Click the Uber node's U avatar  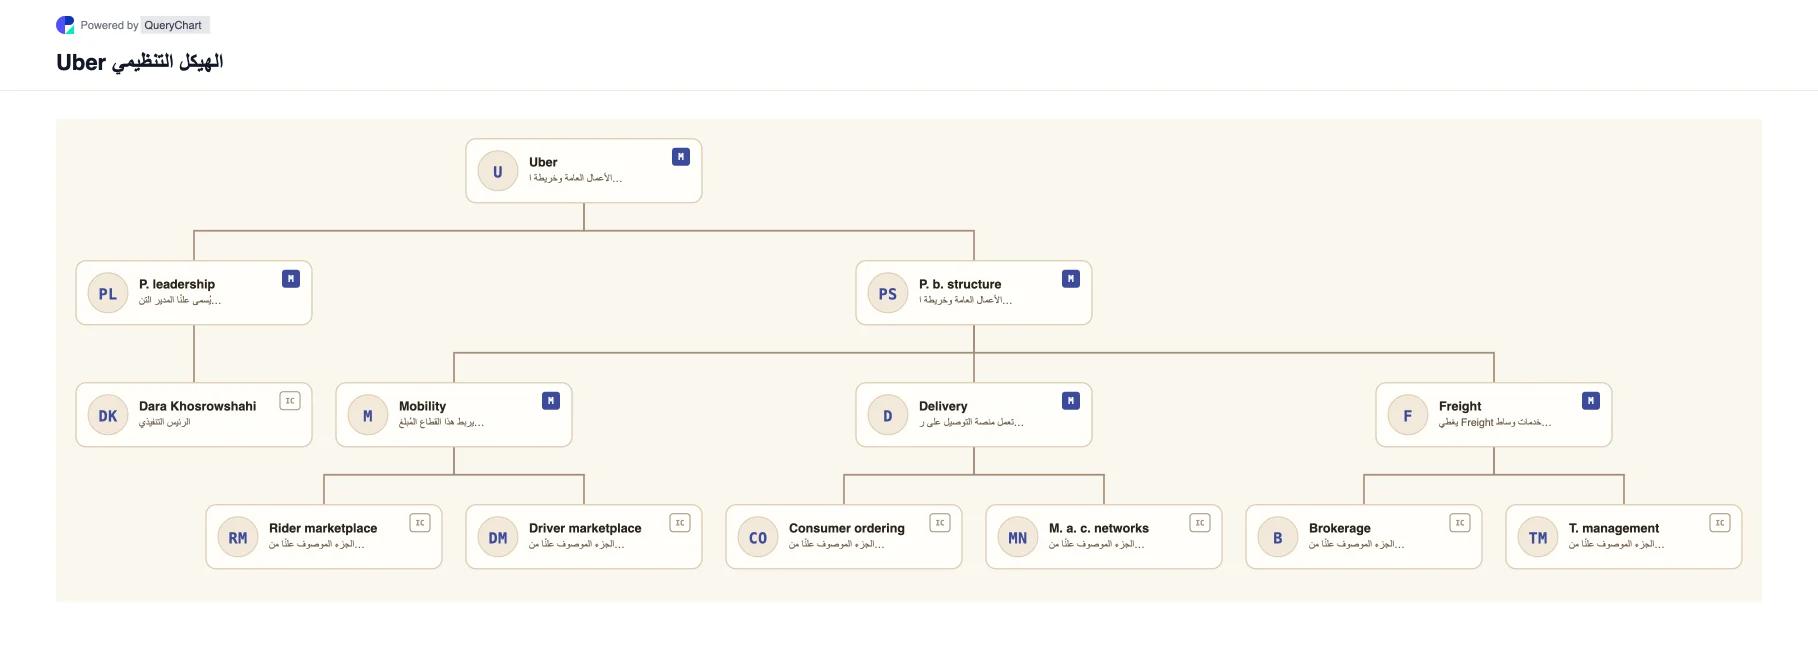(498, 171)
